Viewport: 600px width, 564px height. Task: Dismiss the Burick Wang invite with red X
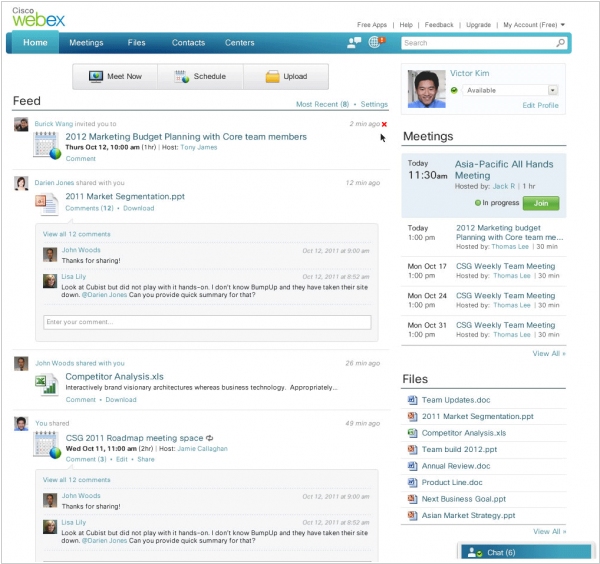(384, 124)
